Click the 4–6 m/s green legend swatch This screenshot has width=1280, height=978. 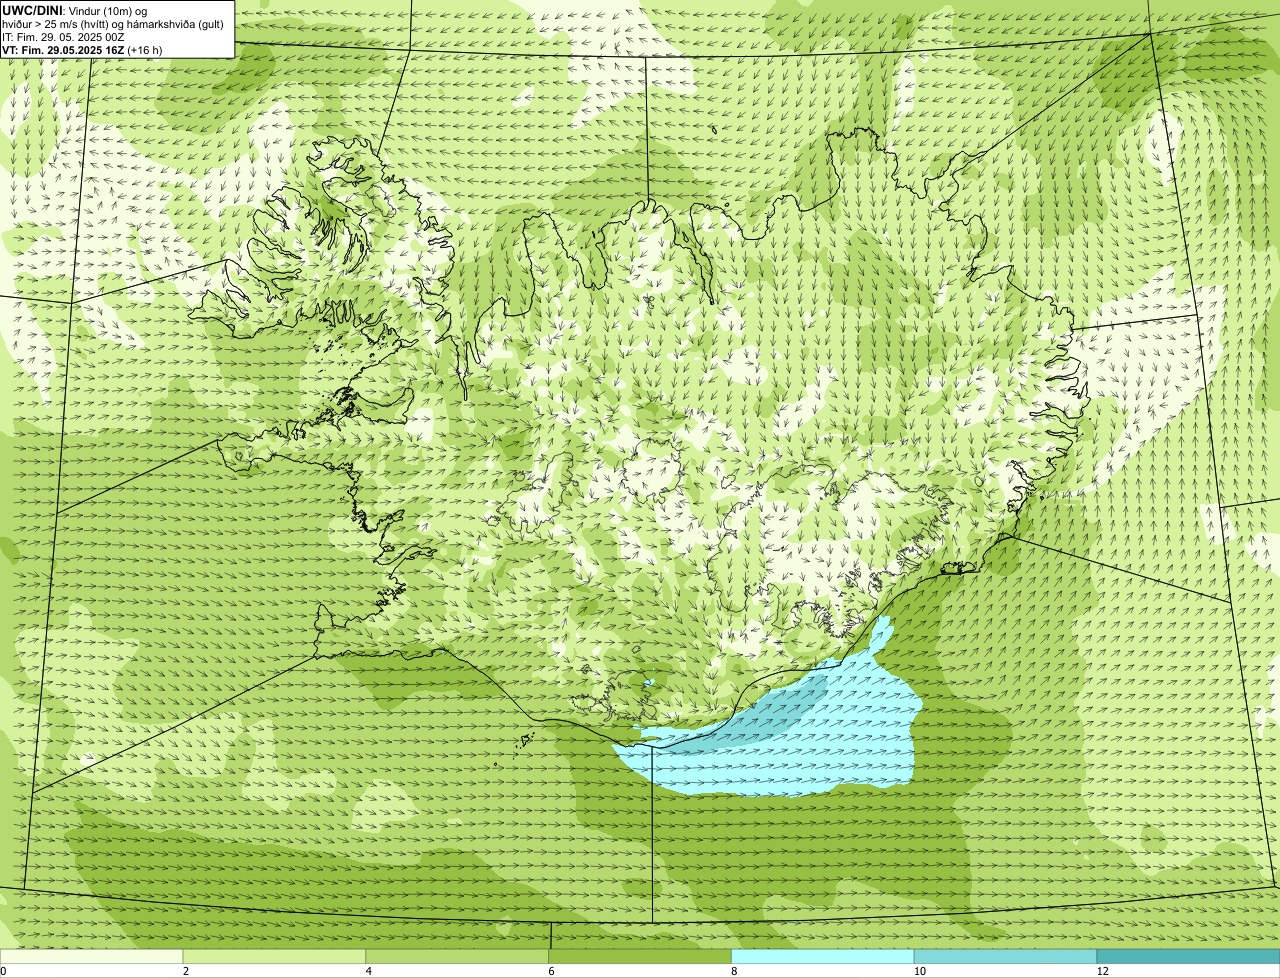pos(458,956)
